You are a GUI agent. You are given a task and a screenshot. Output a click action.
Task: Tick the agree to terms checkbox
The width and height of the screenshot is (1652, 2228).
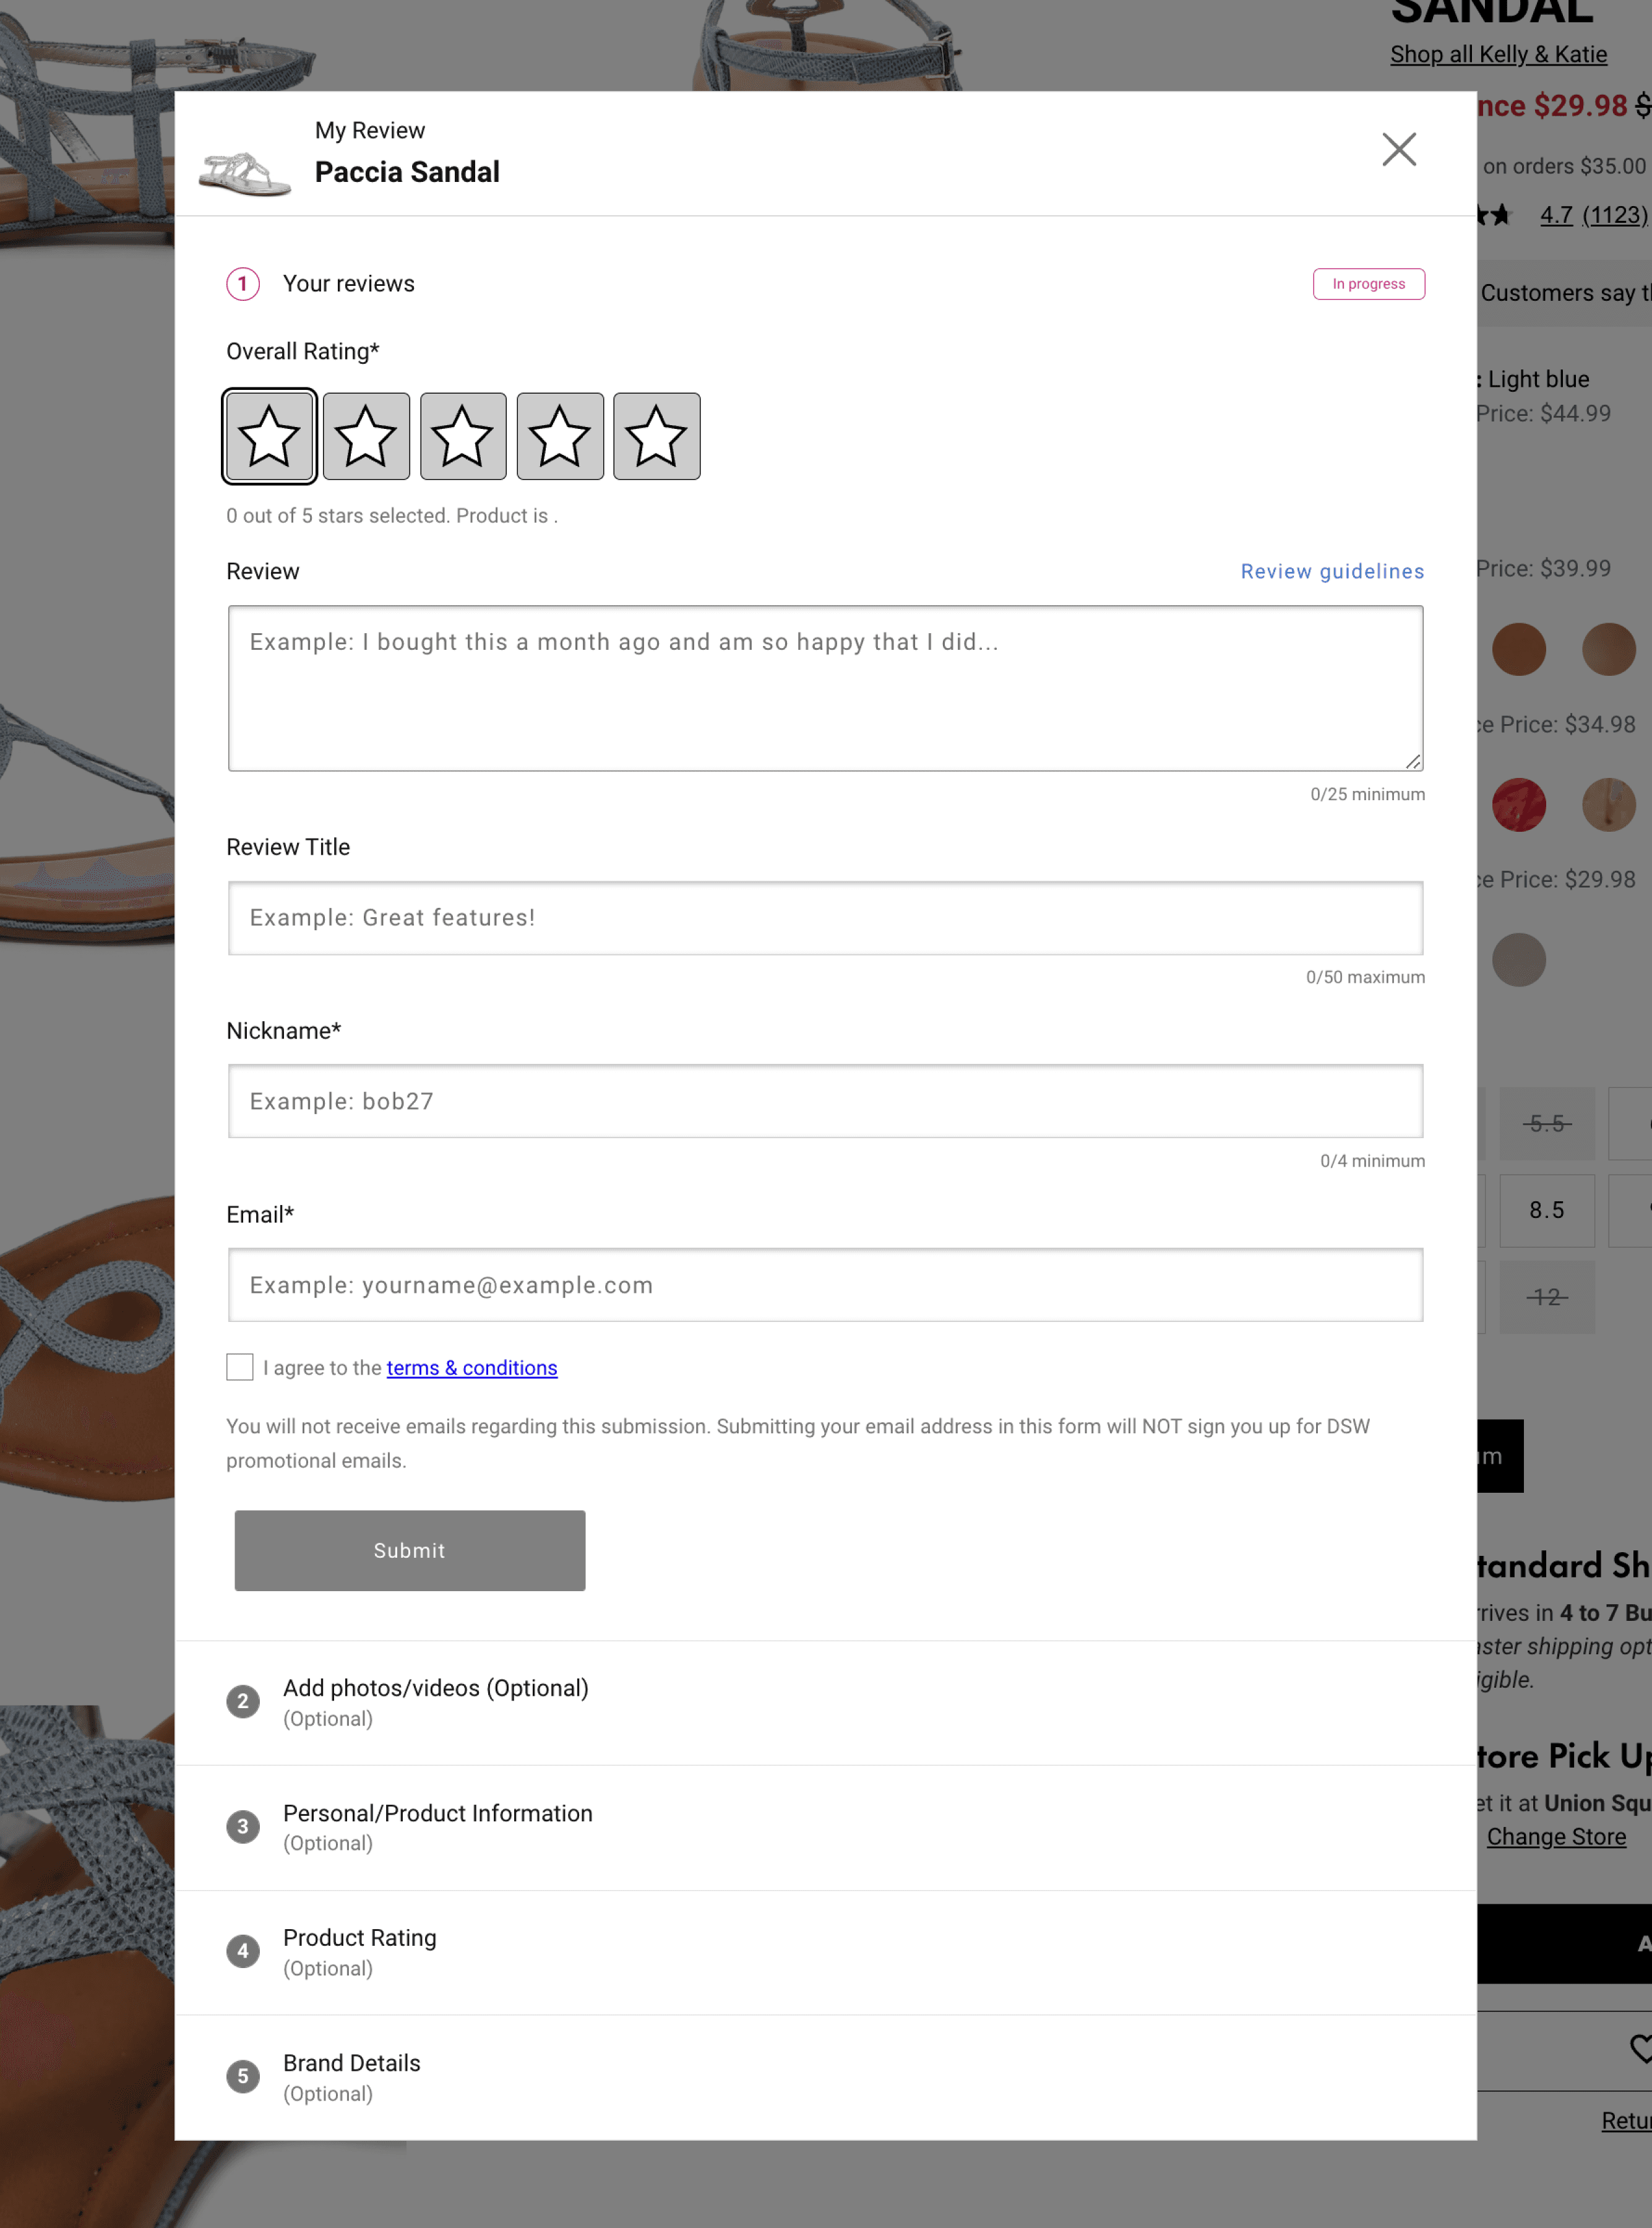point(240,1367)
